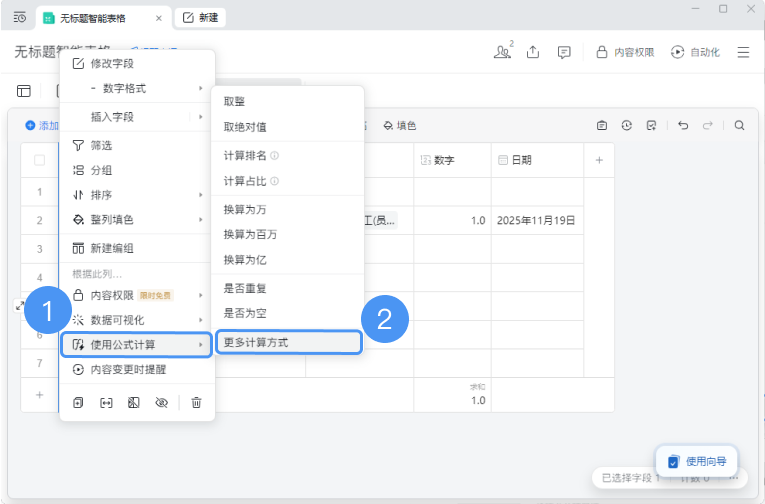Hide the field using the crossed-eye icon
The height and width of the screenshot is (504, 765).
pyautogui.click(x=161, y=403)
